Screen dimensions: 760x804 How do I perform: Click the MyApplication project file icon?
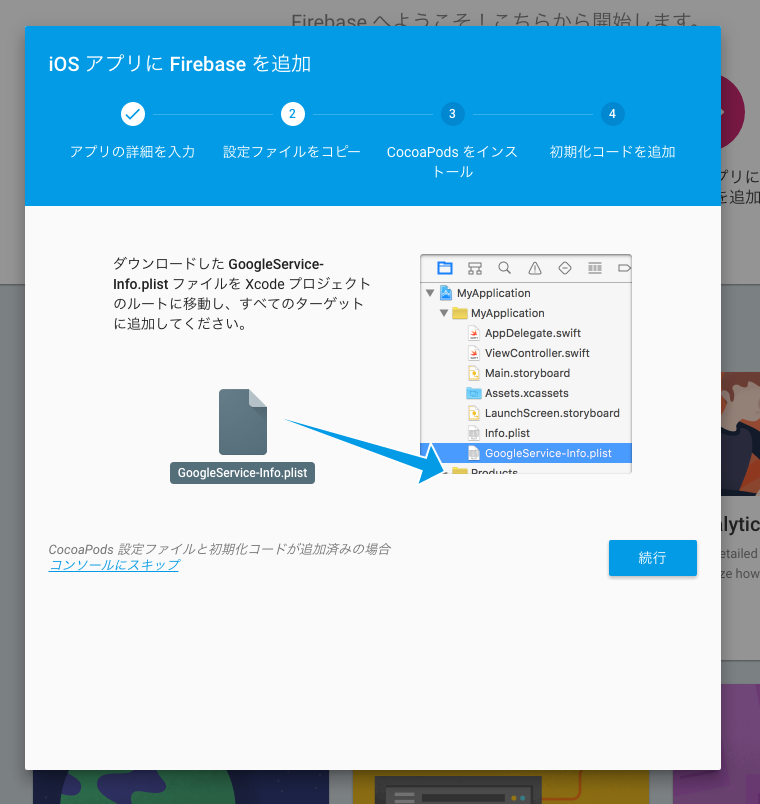[x=446, y=293]
